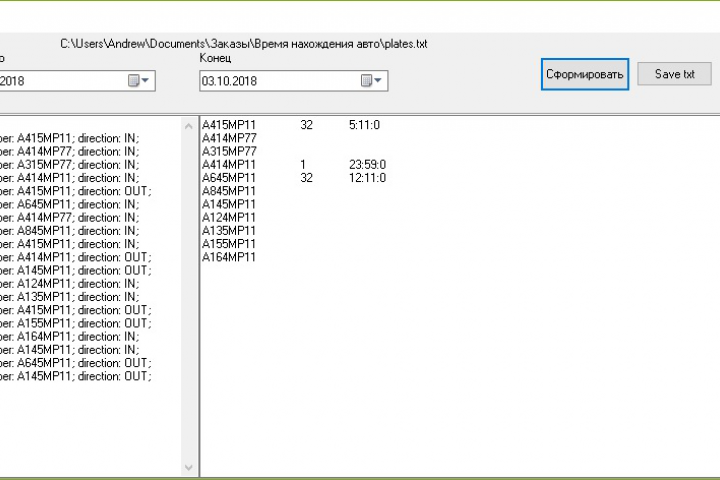Viewport: 720px width, 480px height.
Task: Click log line A315MP77 direction IN
Action: [69, 165]
